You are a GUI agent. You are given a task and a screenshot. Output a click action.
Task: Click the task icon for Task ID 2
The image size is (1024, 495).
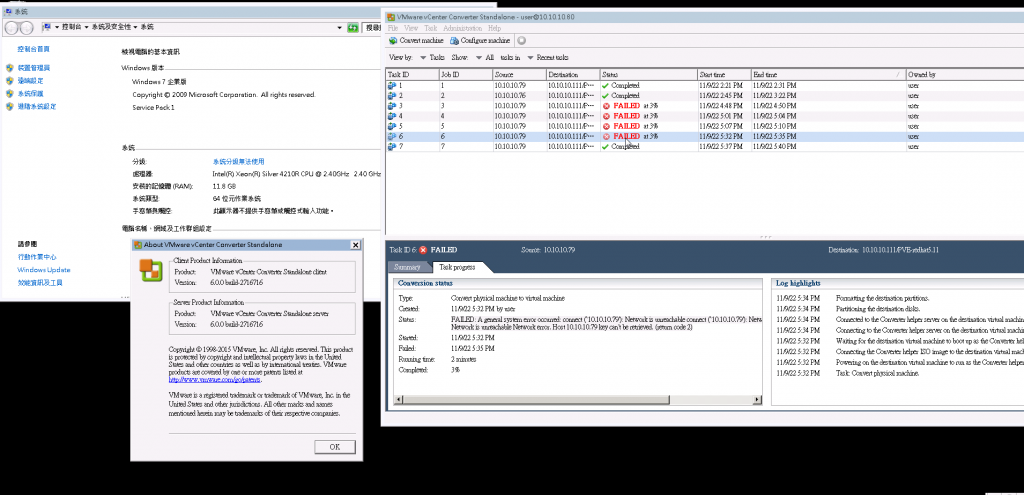pos(392,96)
